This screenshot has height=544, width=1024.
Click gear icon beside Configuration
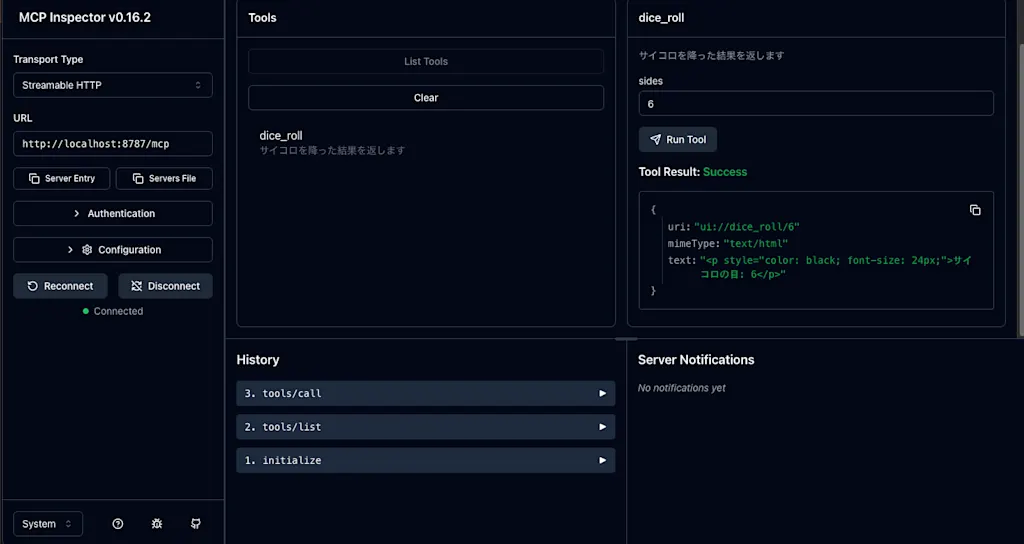[x=87, y=249]
